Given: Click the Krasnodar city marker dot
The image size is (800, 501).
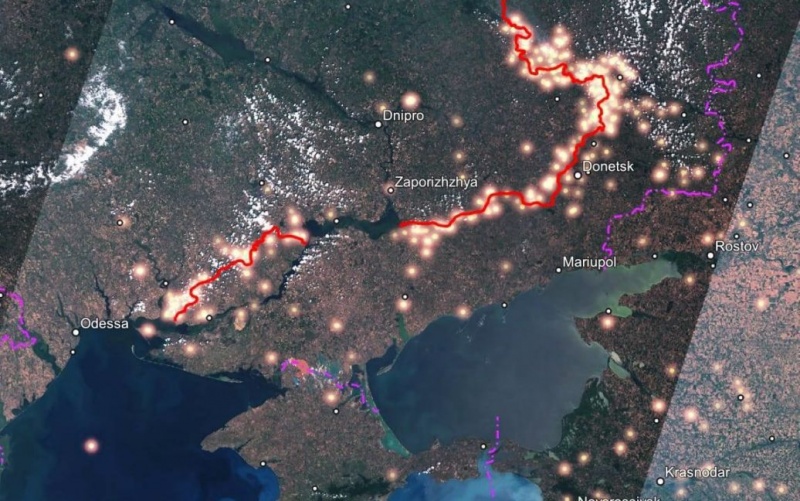Looking at the screenshot, I should click(660, 481).
